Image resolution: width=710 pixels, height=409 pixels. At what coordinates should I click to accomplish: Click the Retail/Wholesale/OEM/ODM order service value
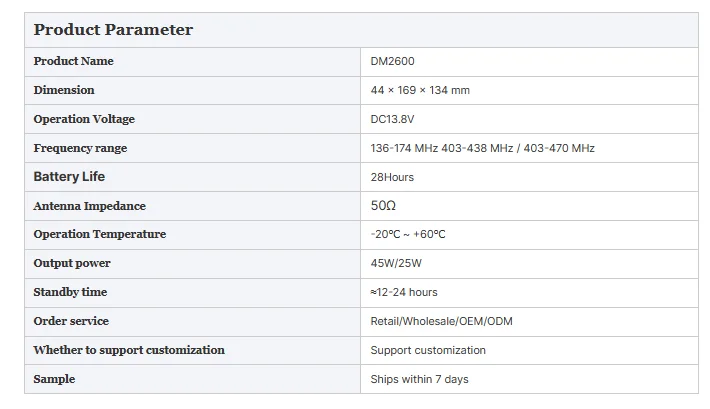[x=441, y=321]
